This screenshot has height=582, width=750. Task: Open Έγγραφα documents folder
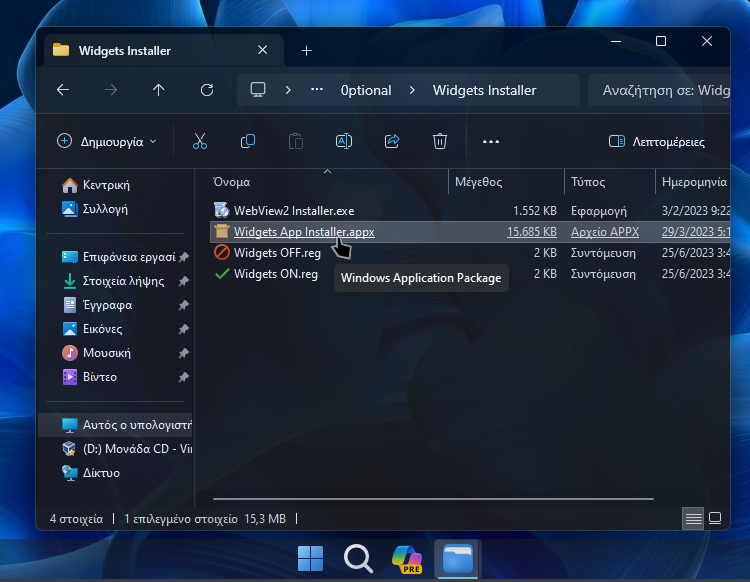tap(107, 305)
